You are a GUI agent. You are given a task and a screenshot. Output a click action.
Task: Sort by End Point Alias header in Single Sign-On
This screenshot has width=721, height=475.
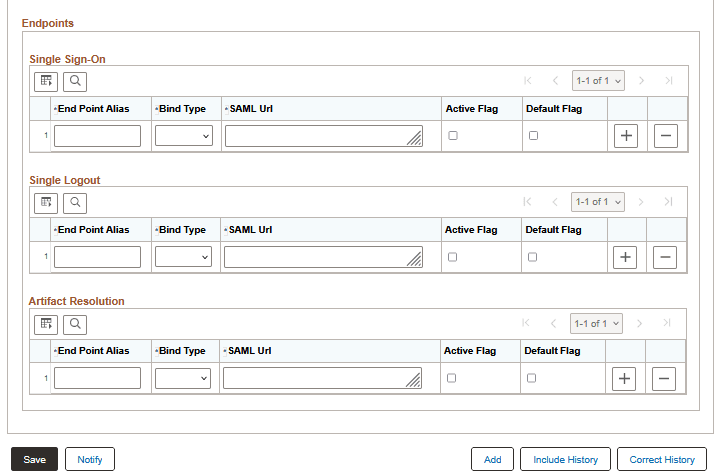pyautogui.click(x=93, y=109)
